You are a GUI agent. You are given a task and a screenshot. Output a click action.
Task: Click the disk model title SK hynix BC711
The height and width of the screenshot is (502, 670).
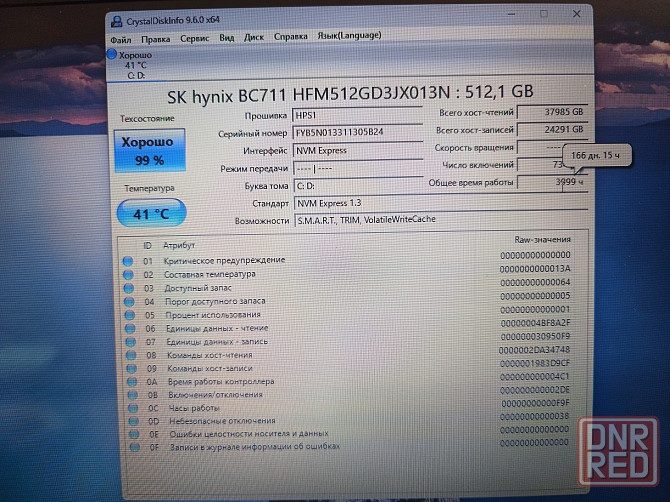pos(350,92)
